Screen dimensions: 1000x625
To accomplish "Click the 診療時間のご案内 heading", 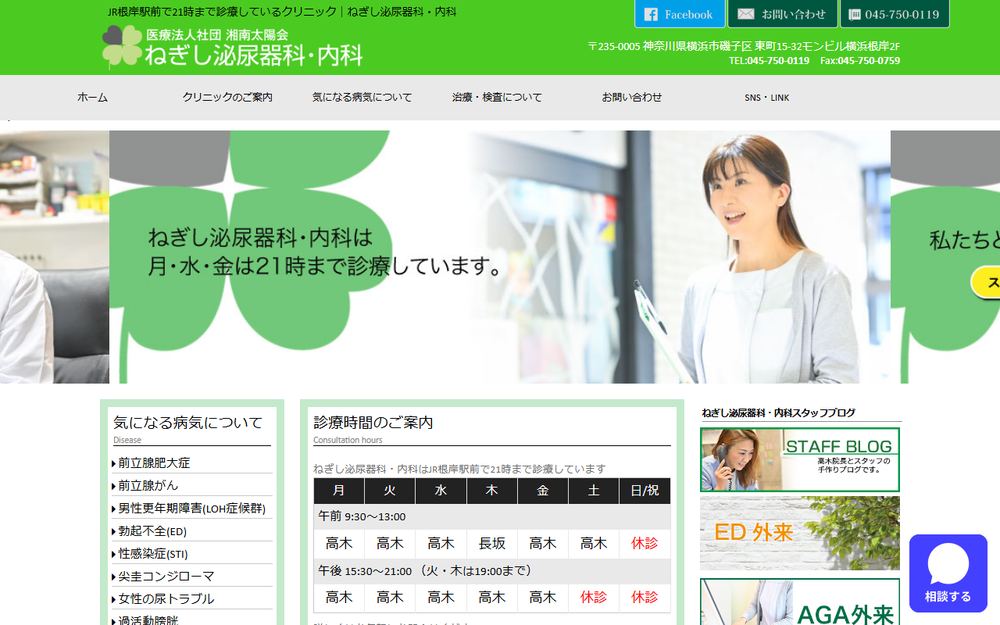I will 373,422.
